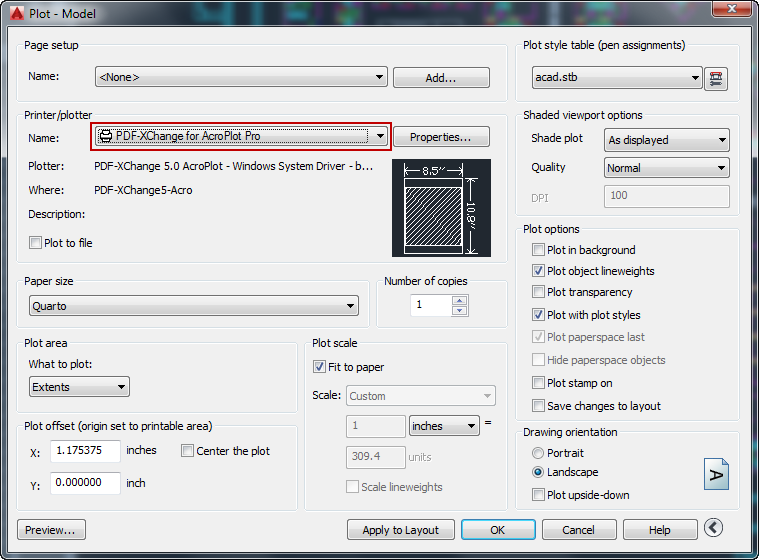The image size is (759, 560).
Task: Open What to plot Extents dropdown
Action: click(x=79, y=387)
